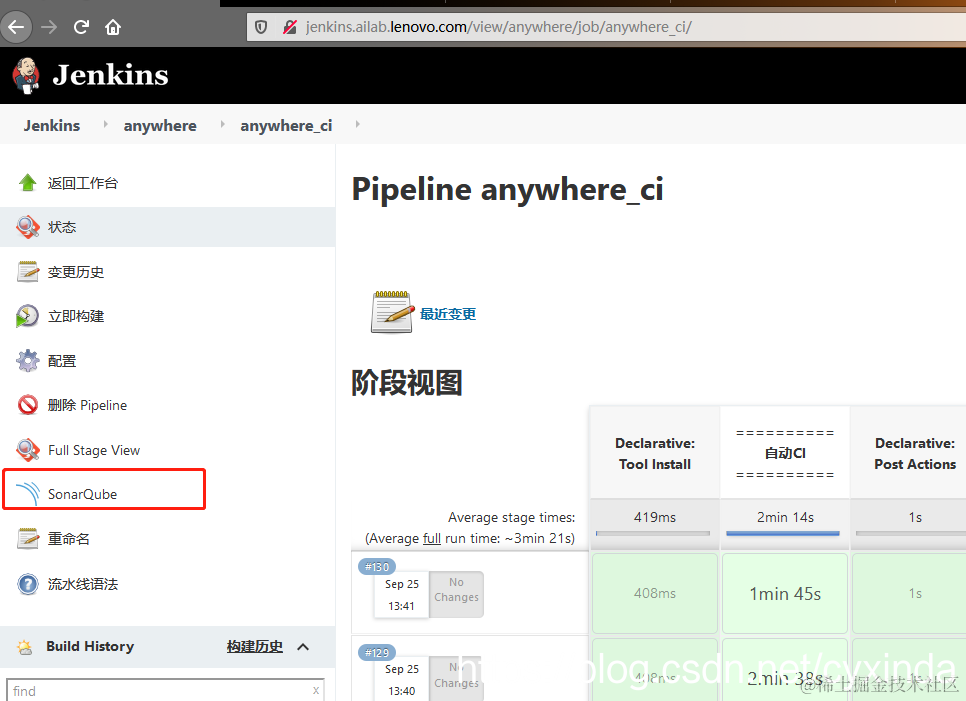Click the question mark icon for 流水线语法
The image size is (966, 701).
(x=28, y=583)
